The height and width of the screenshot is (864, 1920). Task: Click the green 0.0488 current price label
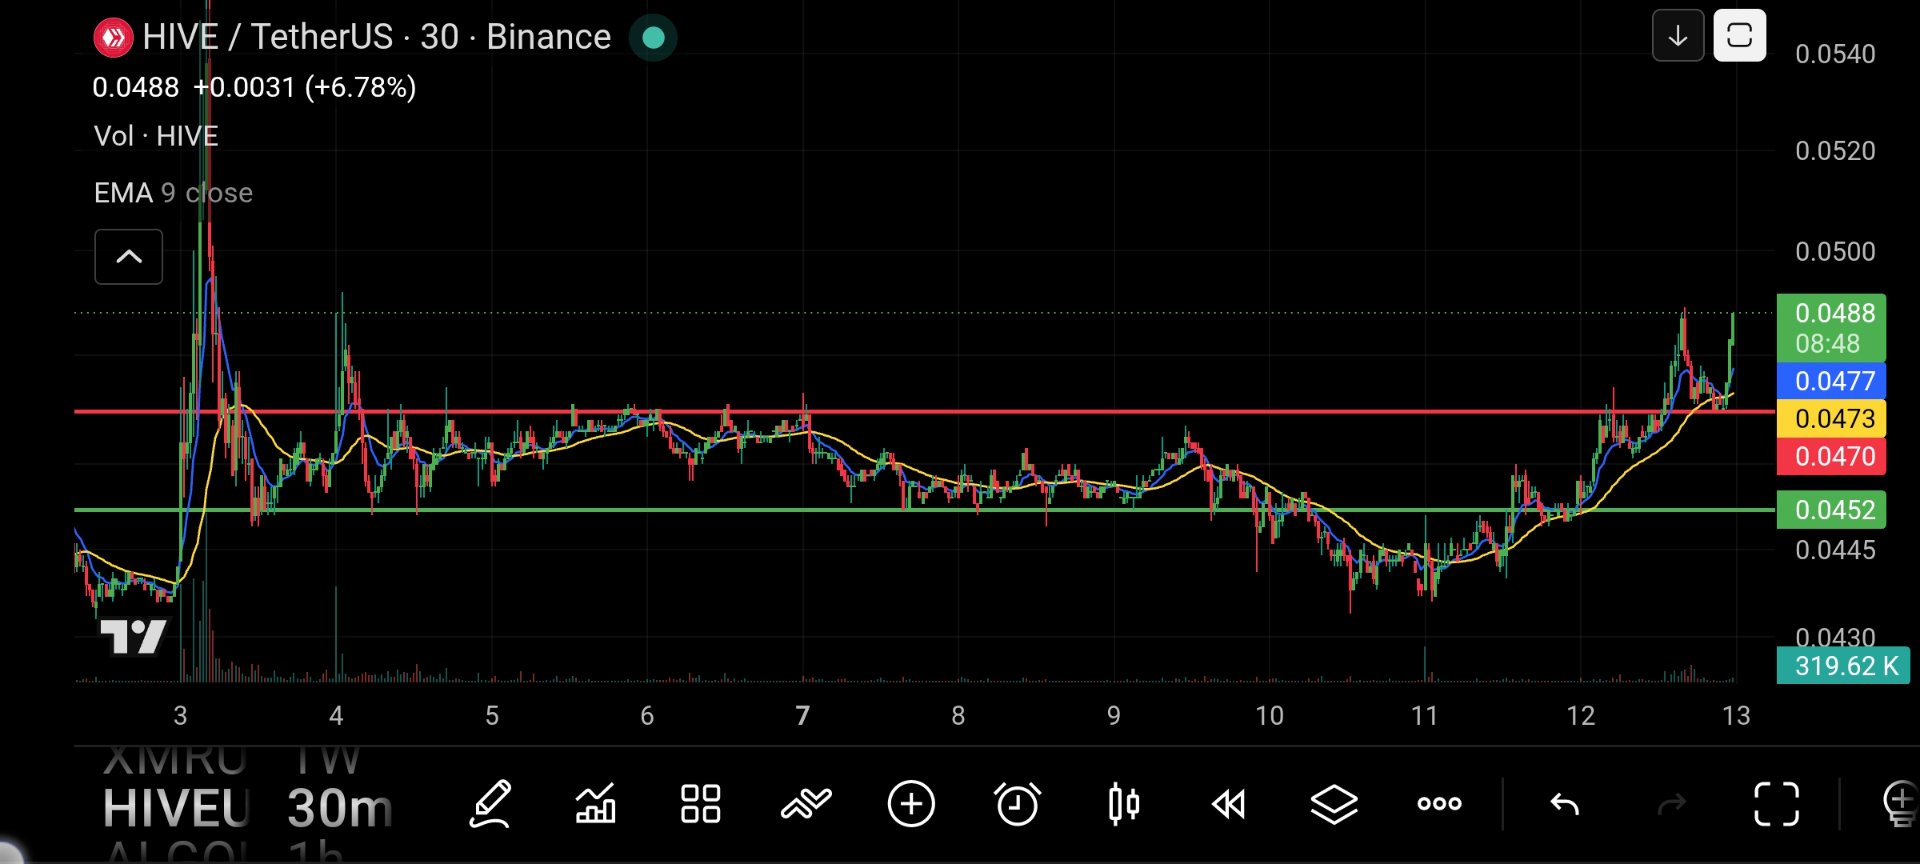click(1831, 328)
